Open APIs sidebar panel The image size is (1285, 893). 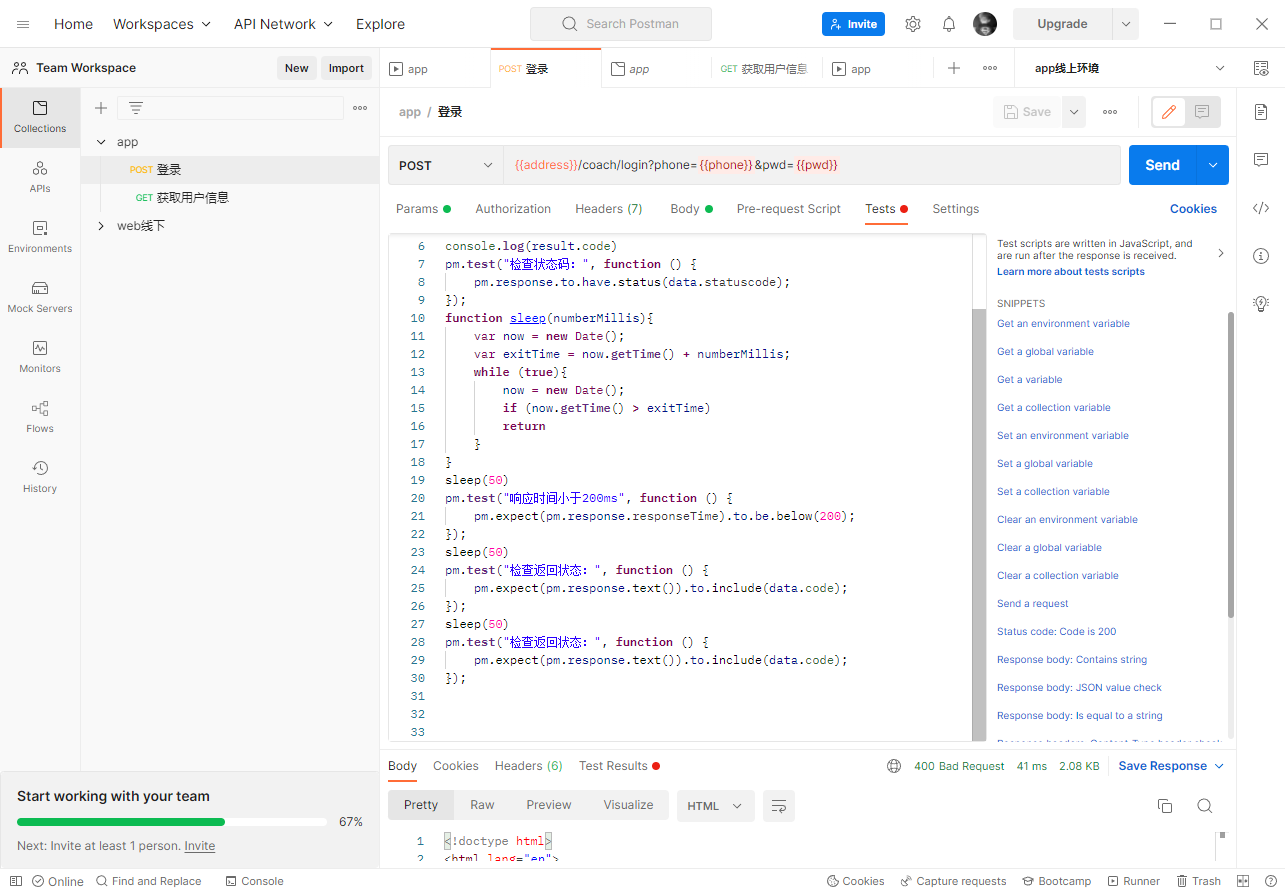(x=40, y=177)
